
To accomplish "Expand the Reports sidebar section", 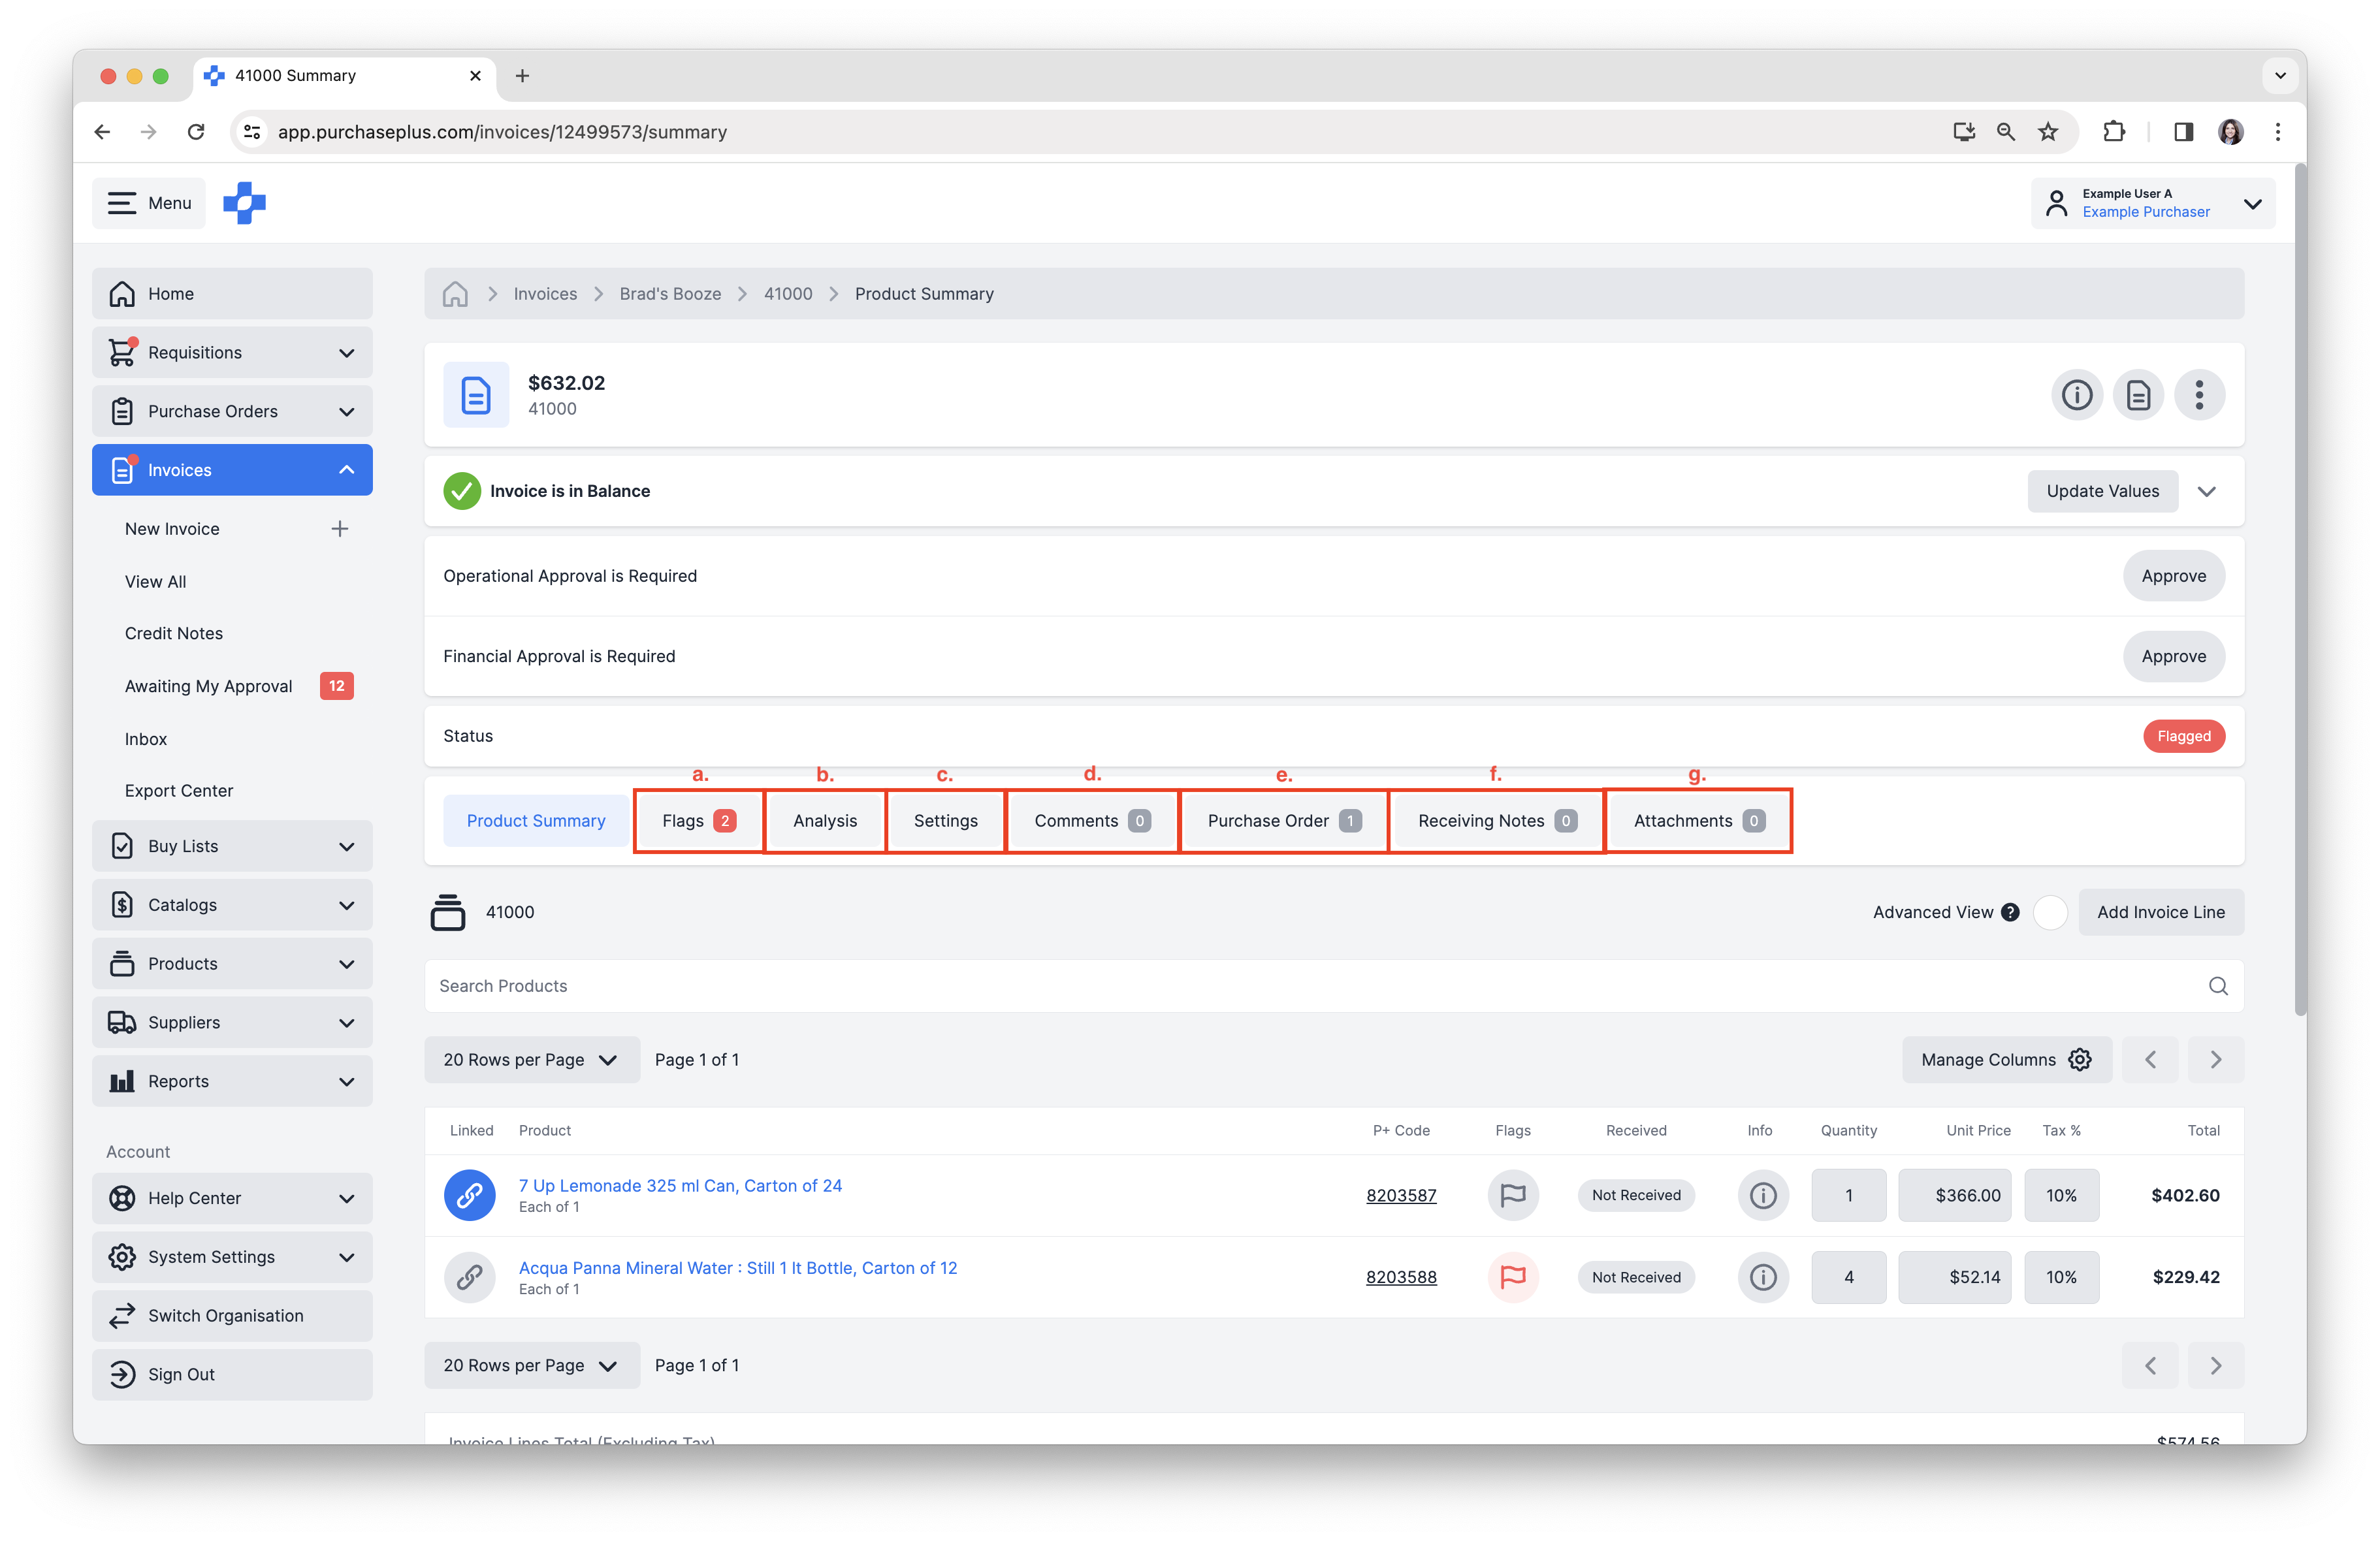I will pyautogui.click(x=346, y=1082).
